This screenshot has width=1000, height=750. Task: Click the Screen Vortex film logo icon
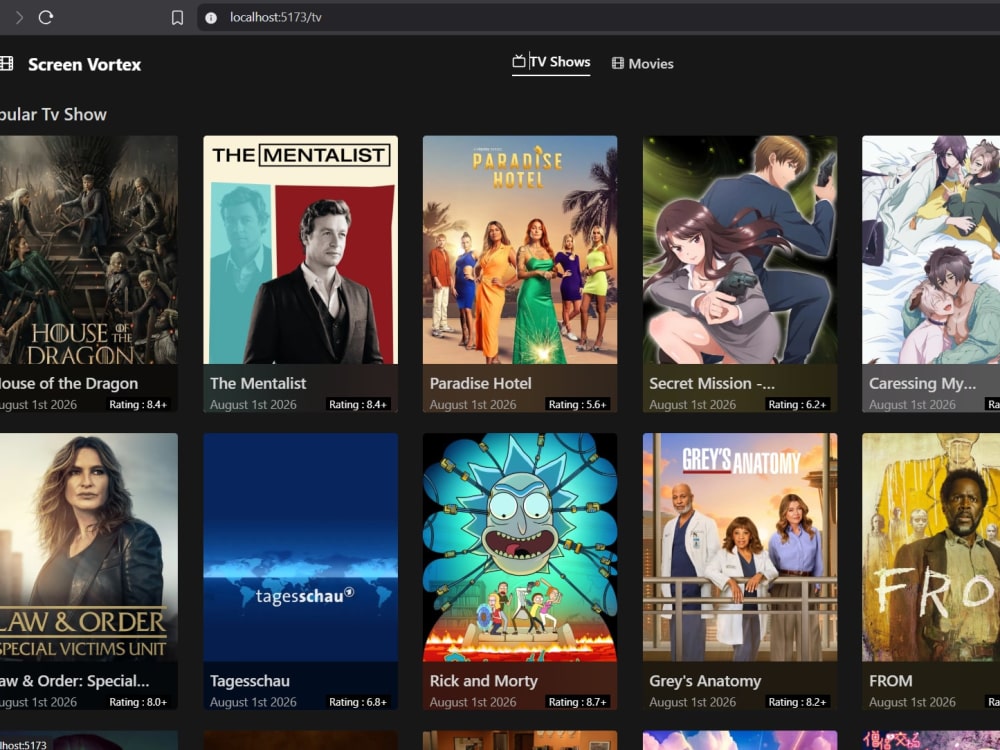[6, 63]
